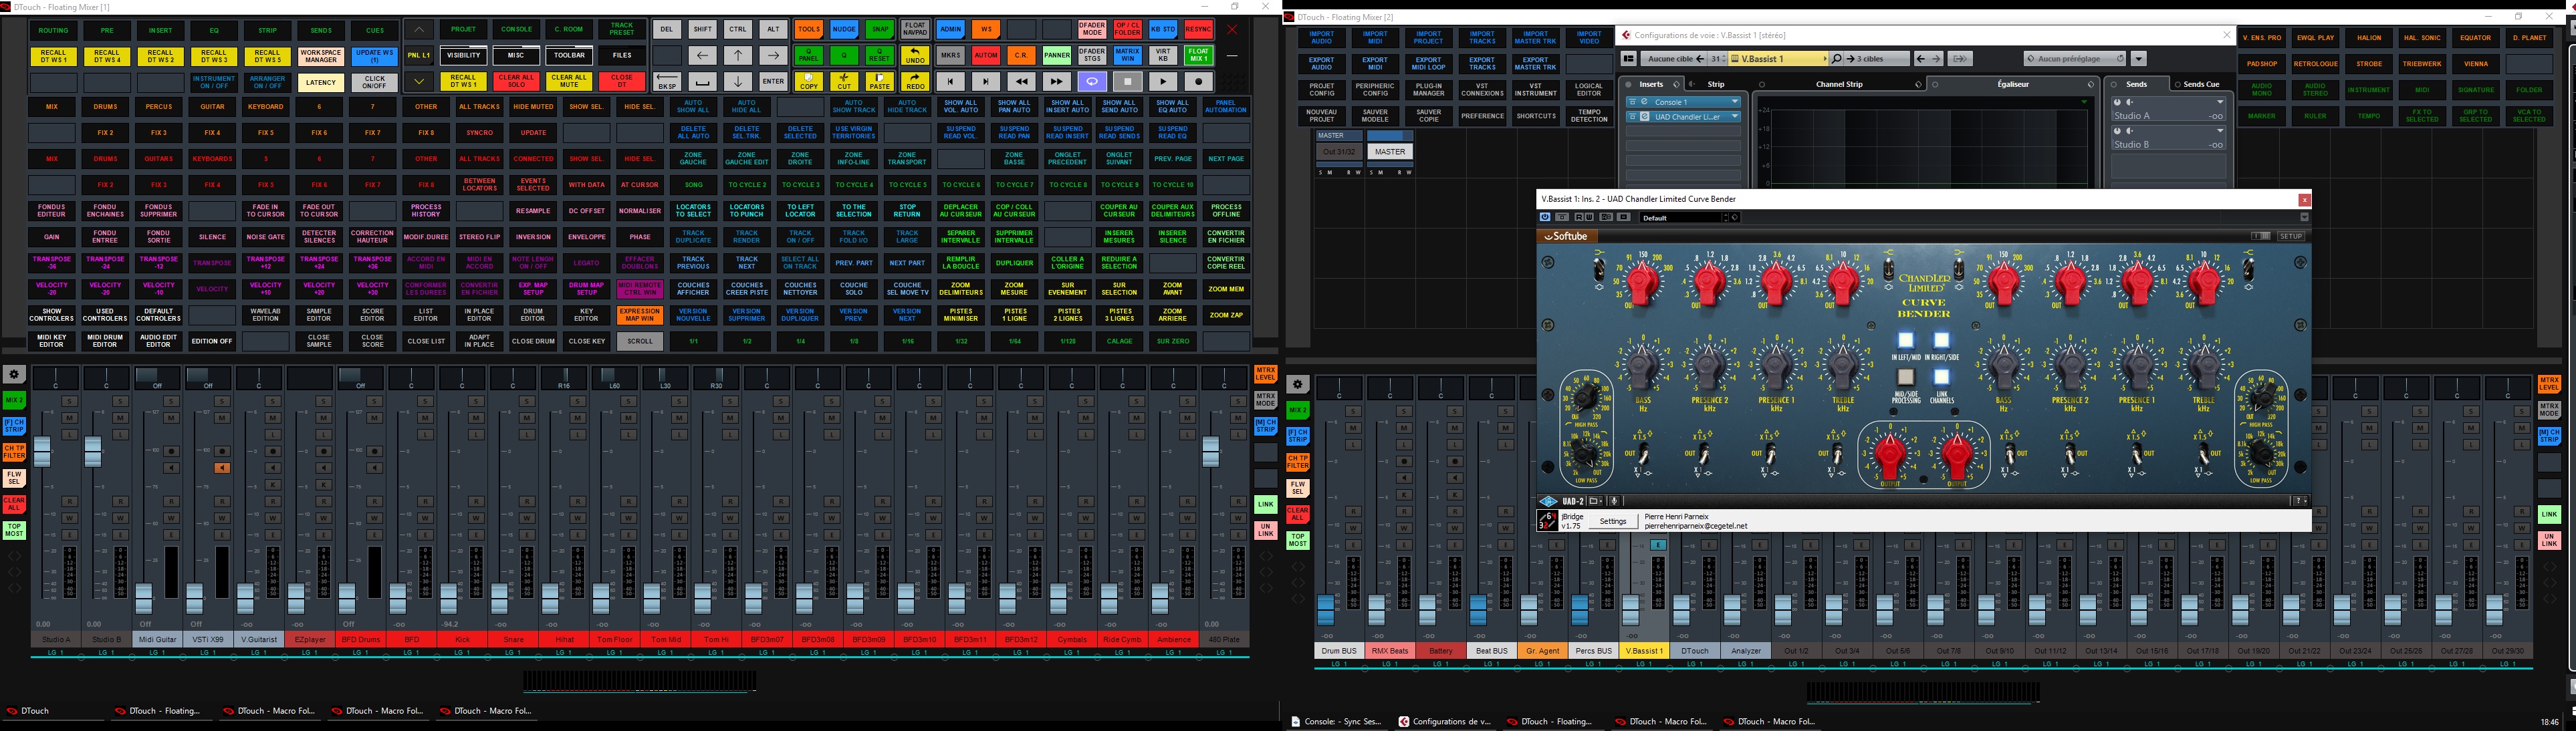Viewport: 2576px width, 731px height.
Task: Click the UNDO arrow button
Action: [915, 55]
